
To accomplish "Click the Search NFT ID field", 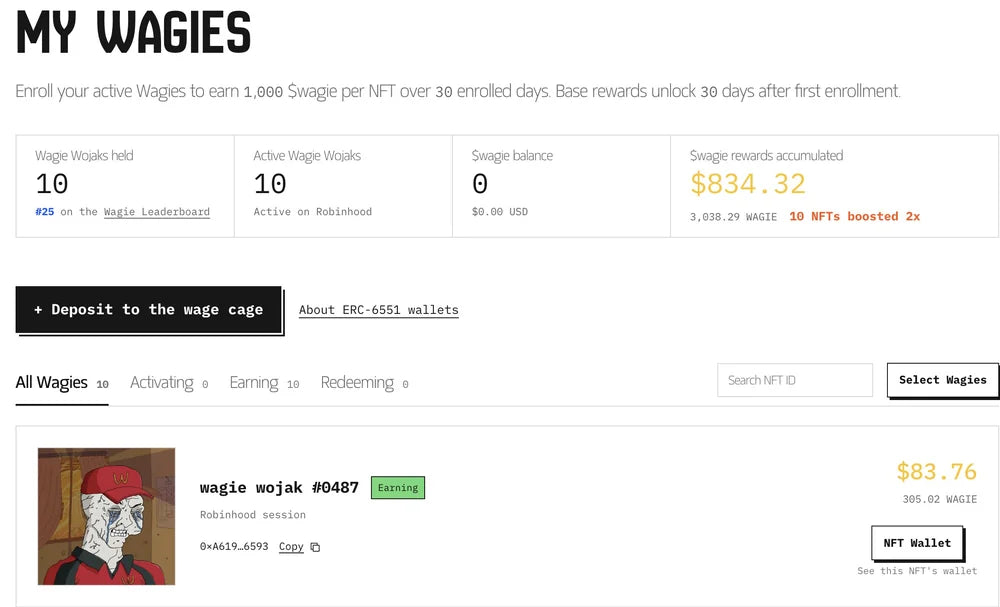I will [x=795, y=380].
